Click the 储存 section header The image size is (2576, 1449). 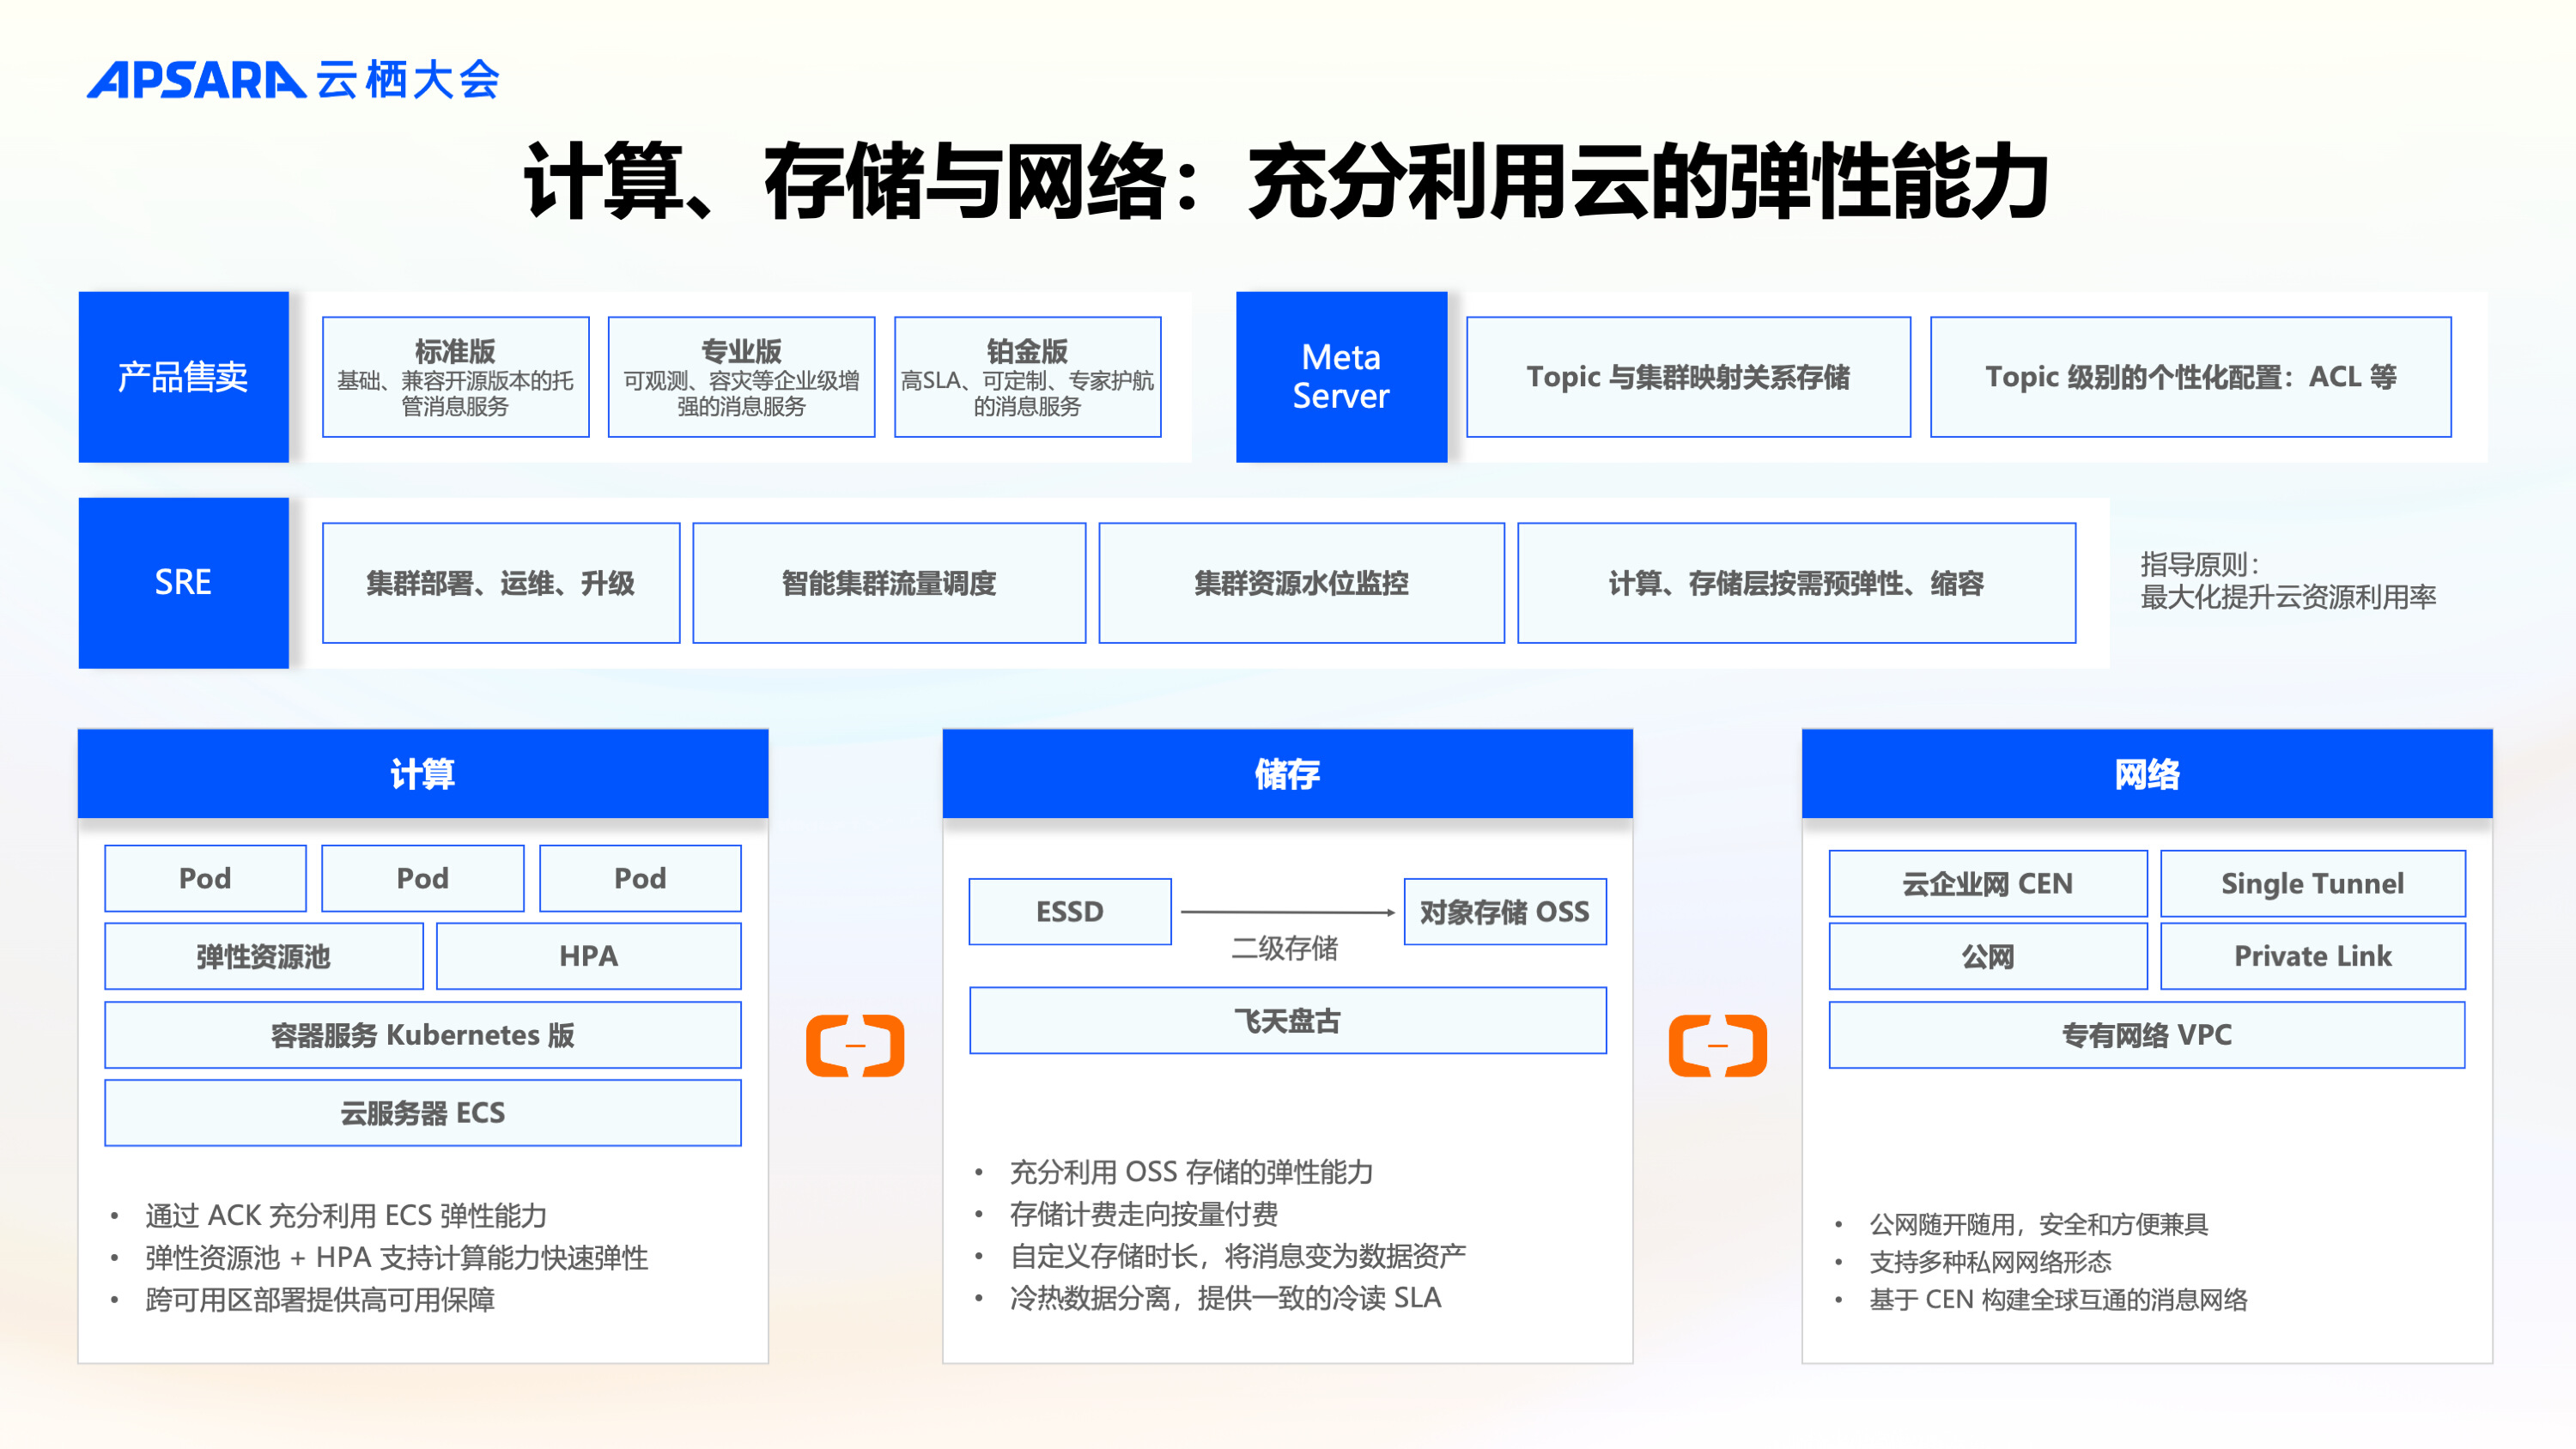(1287, 774)
